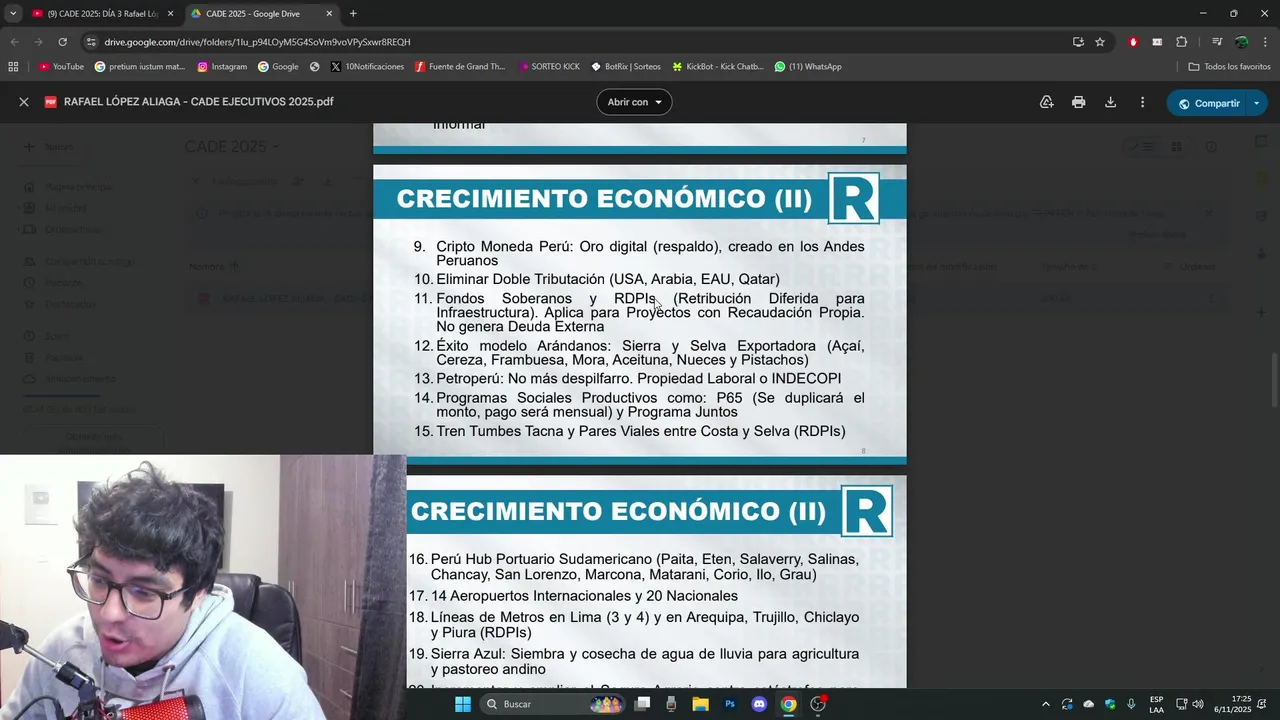Click the first 'CRECIMIENTO ECONÓMICO (II)' slide heading

[x=604, y=198]
